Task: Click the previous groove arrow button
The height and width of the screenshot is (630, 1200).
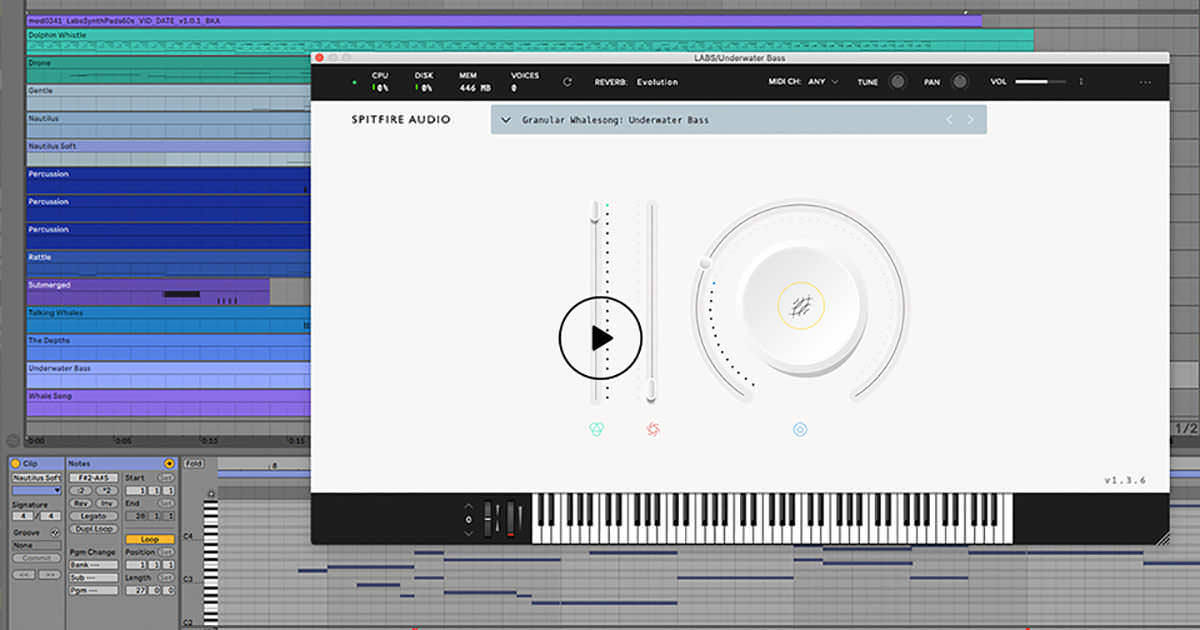Action: point(23,575)
